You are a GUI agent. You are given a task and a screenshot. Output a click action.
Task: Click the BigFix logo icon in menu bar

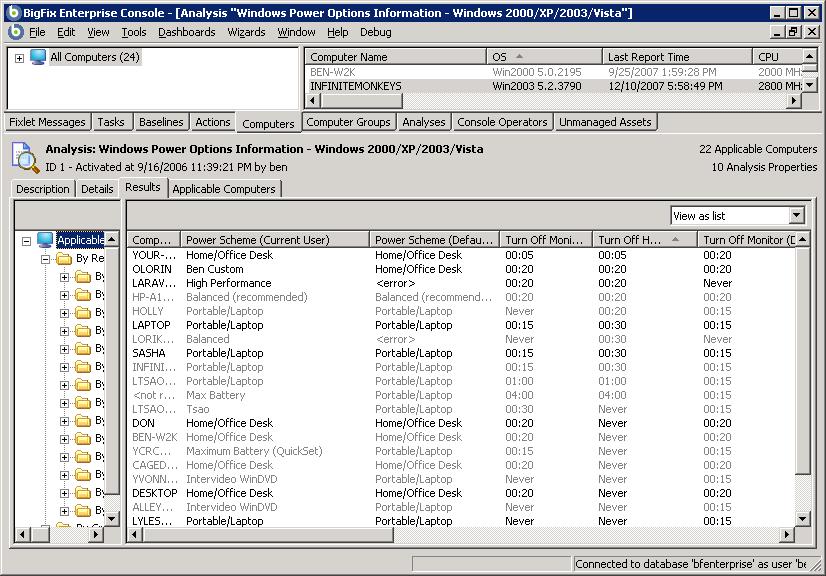click(x=15, y=32)
